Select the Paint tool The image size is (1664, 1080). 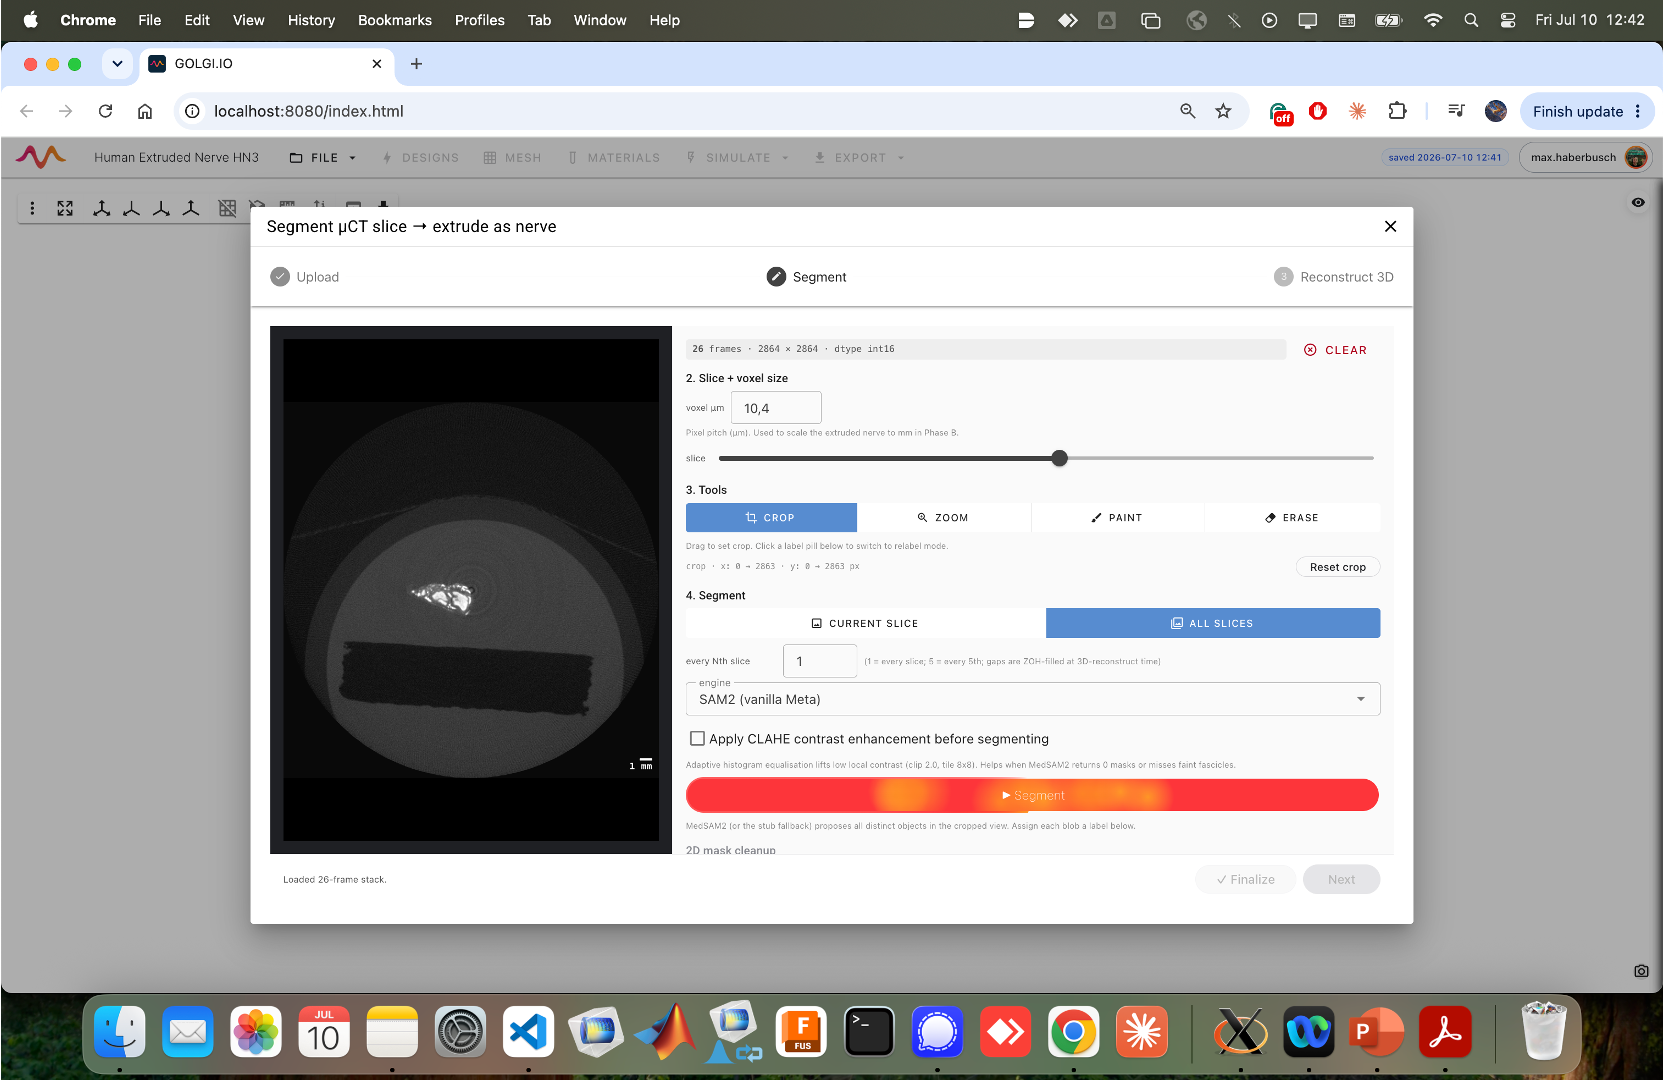(1118, 518)
